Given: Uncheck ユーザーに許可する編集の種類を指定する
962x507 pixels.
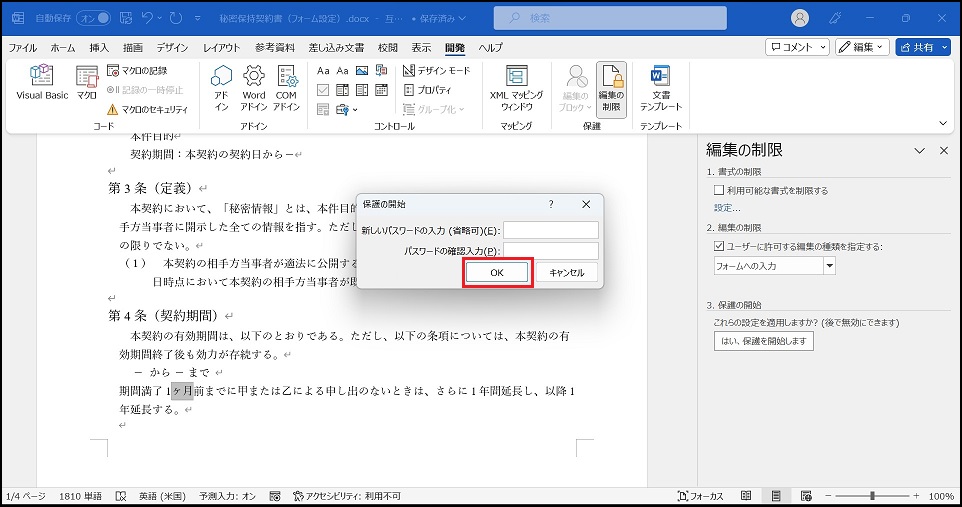Looking at the screenshot, I should pyautogui.click(x=719, y=246).
